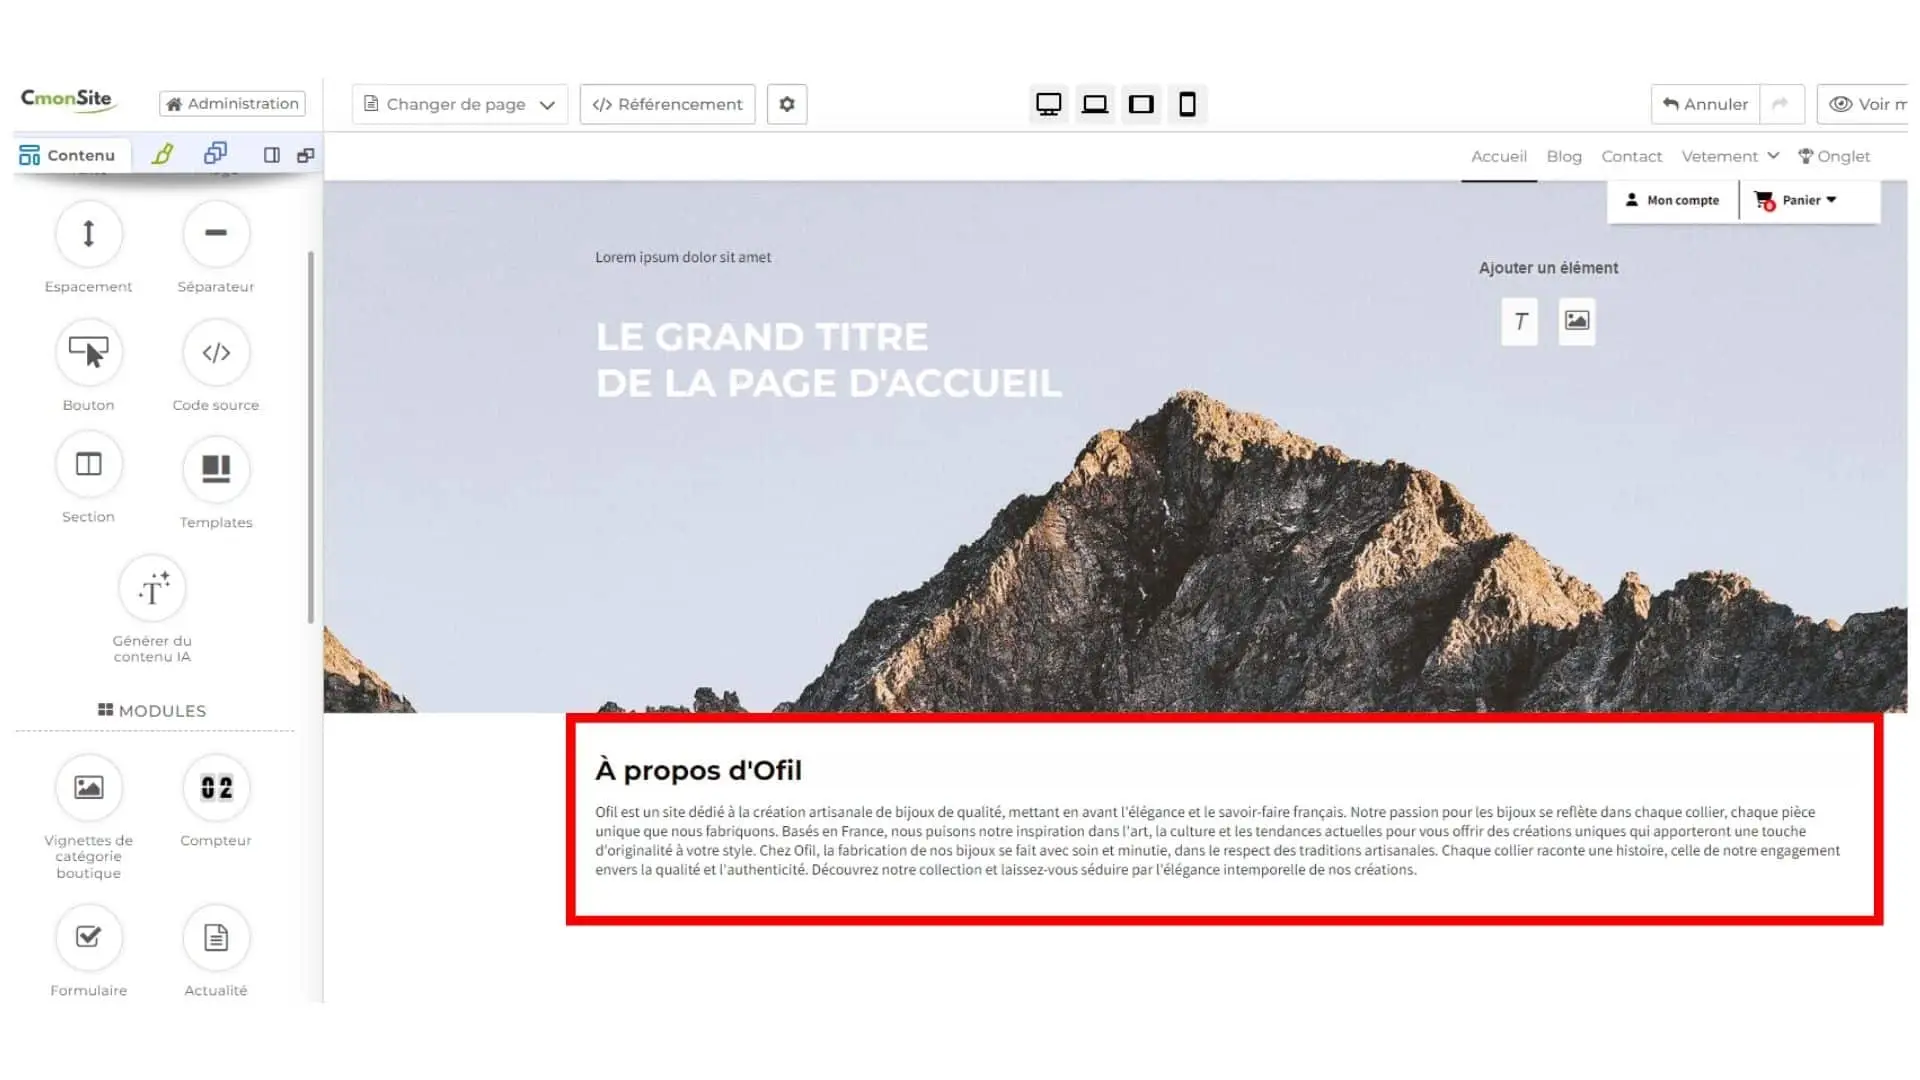Select the Espacement element icon
Screen dimensions: 1920x1080
click(x=89, y=234)
